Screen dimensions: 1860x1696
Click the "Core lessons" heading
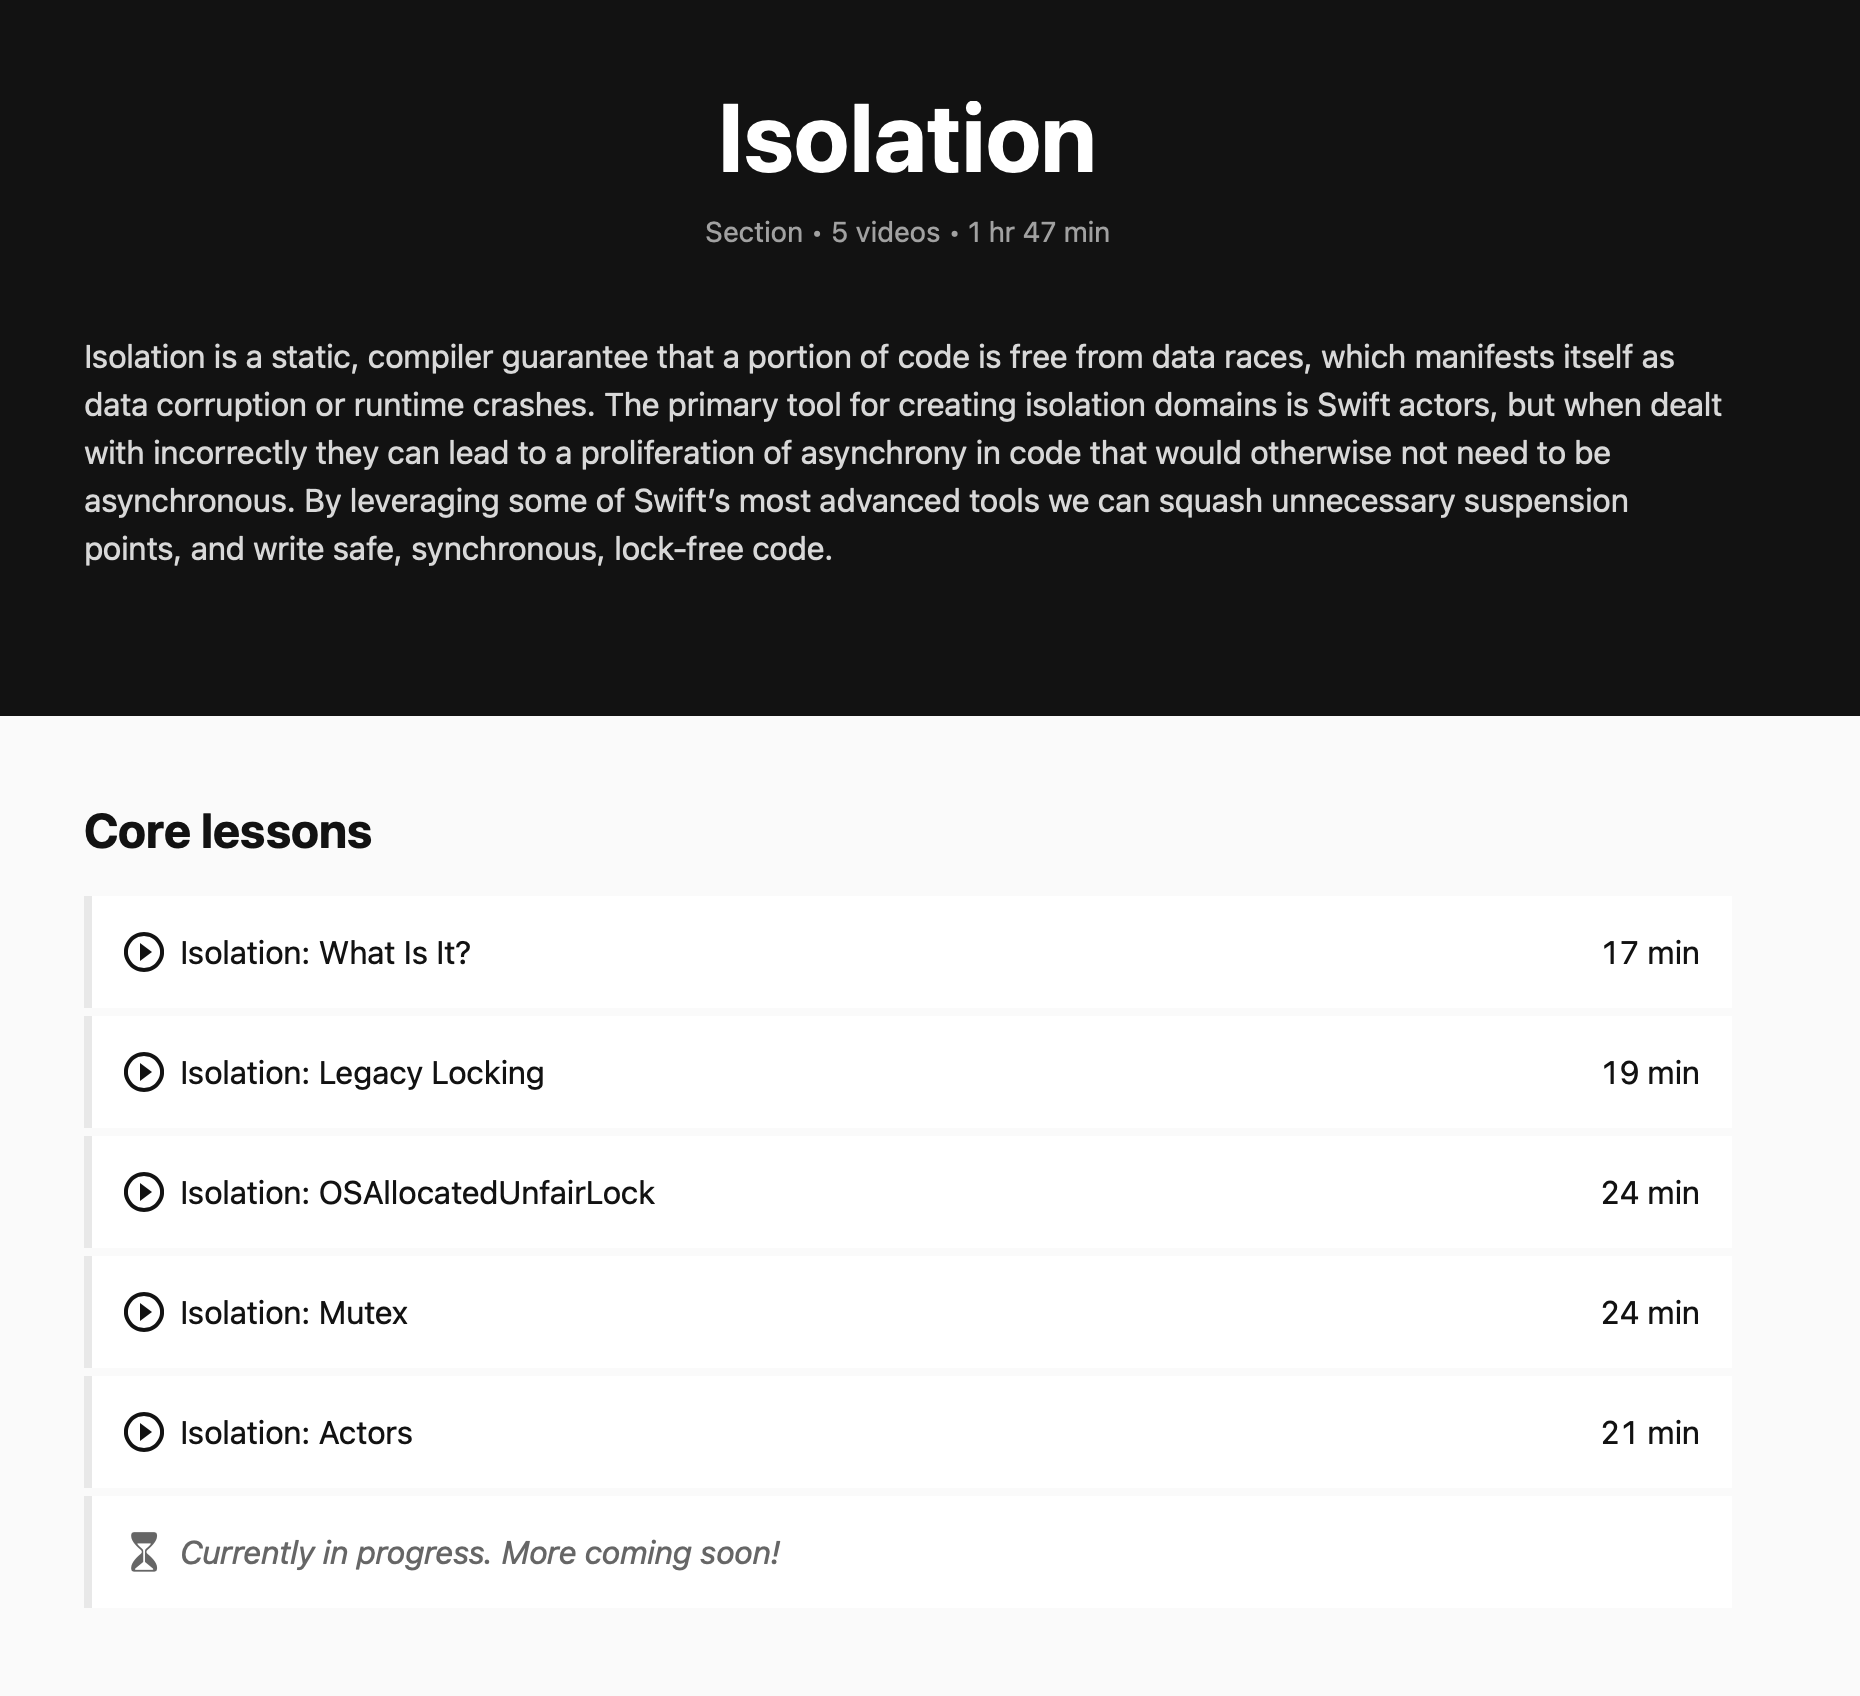point(228,832)
